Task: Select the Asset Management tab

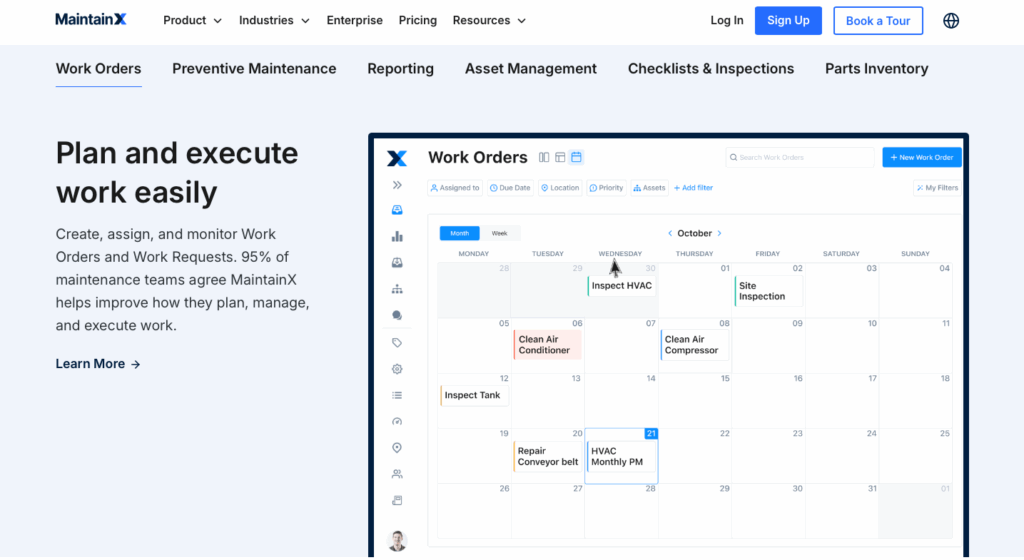Action: [x=531, y=69]
